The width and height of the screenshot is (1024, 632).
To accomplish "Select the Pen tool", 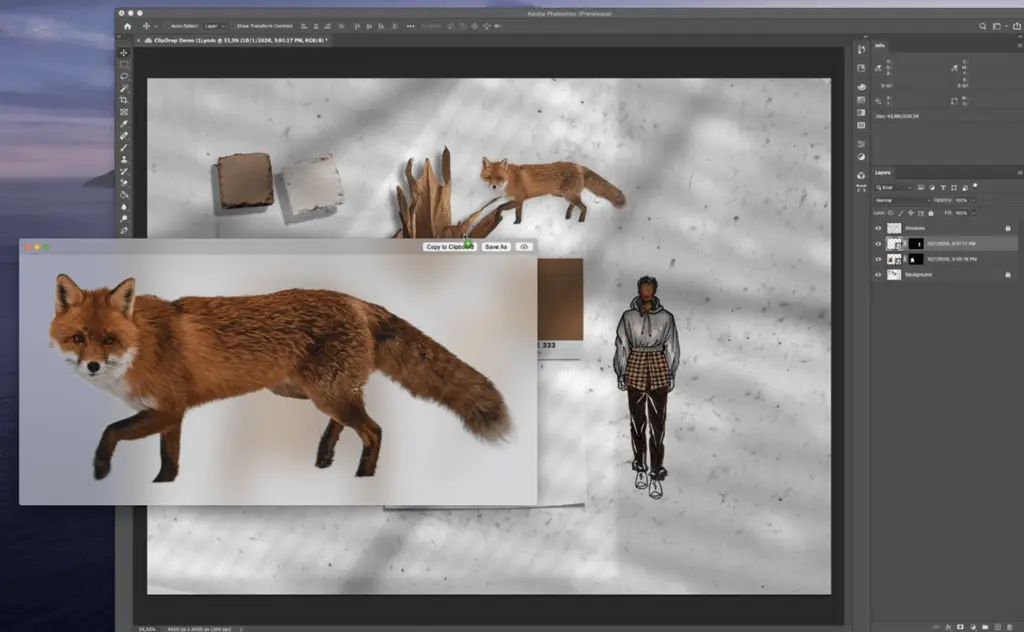I will [124, 230].
